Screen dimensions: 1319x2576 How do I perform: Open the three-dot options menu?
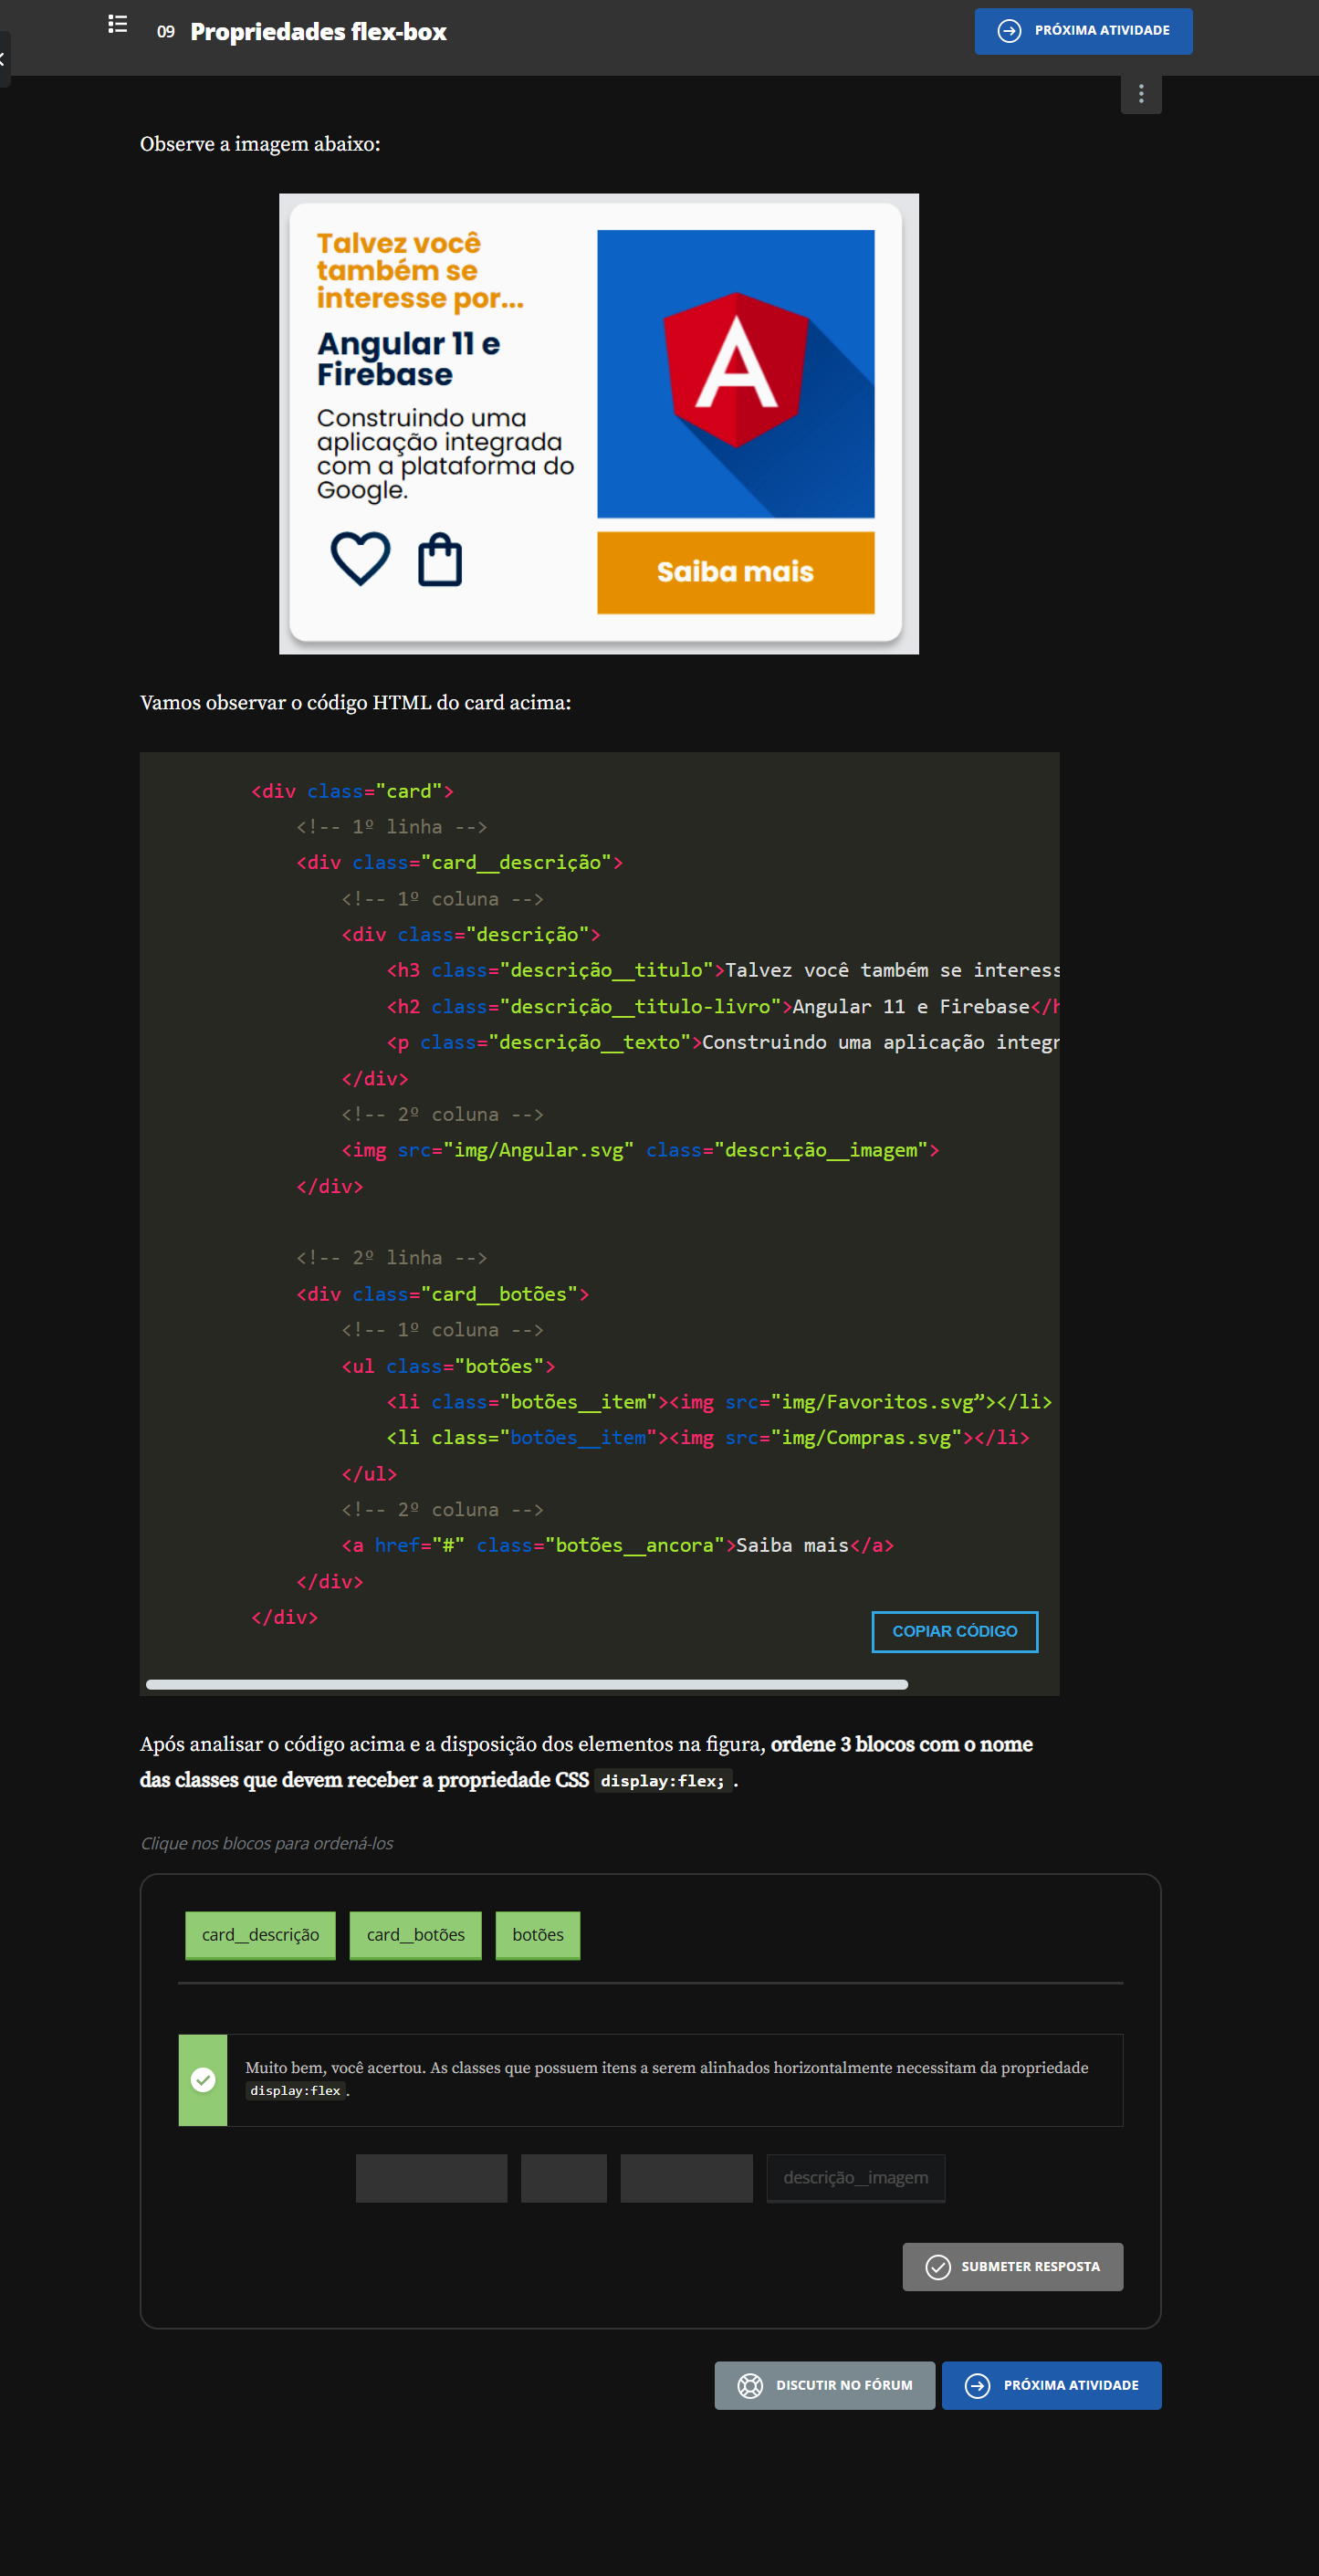click(x=1141, y=94)
